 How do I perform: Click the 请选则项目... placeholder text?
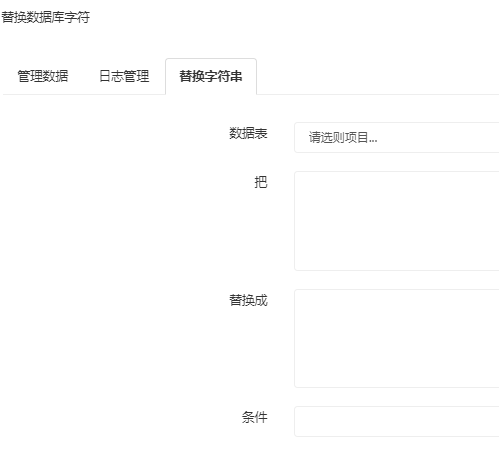tap(343, 137)
